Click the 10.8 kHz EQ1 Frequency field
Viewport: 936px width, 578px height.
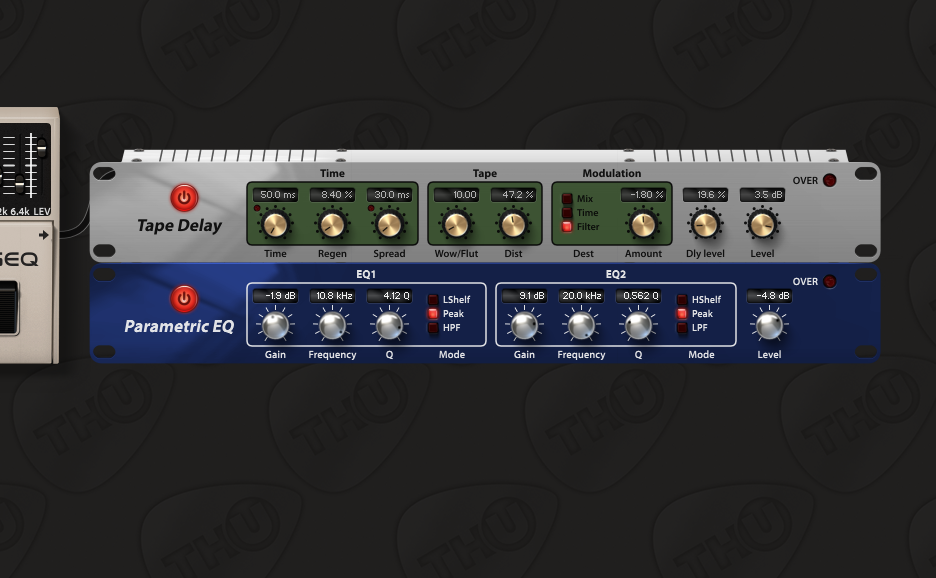(x=332, y=296)
